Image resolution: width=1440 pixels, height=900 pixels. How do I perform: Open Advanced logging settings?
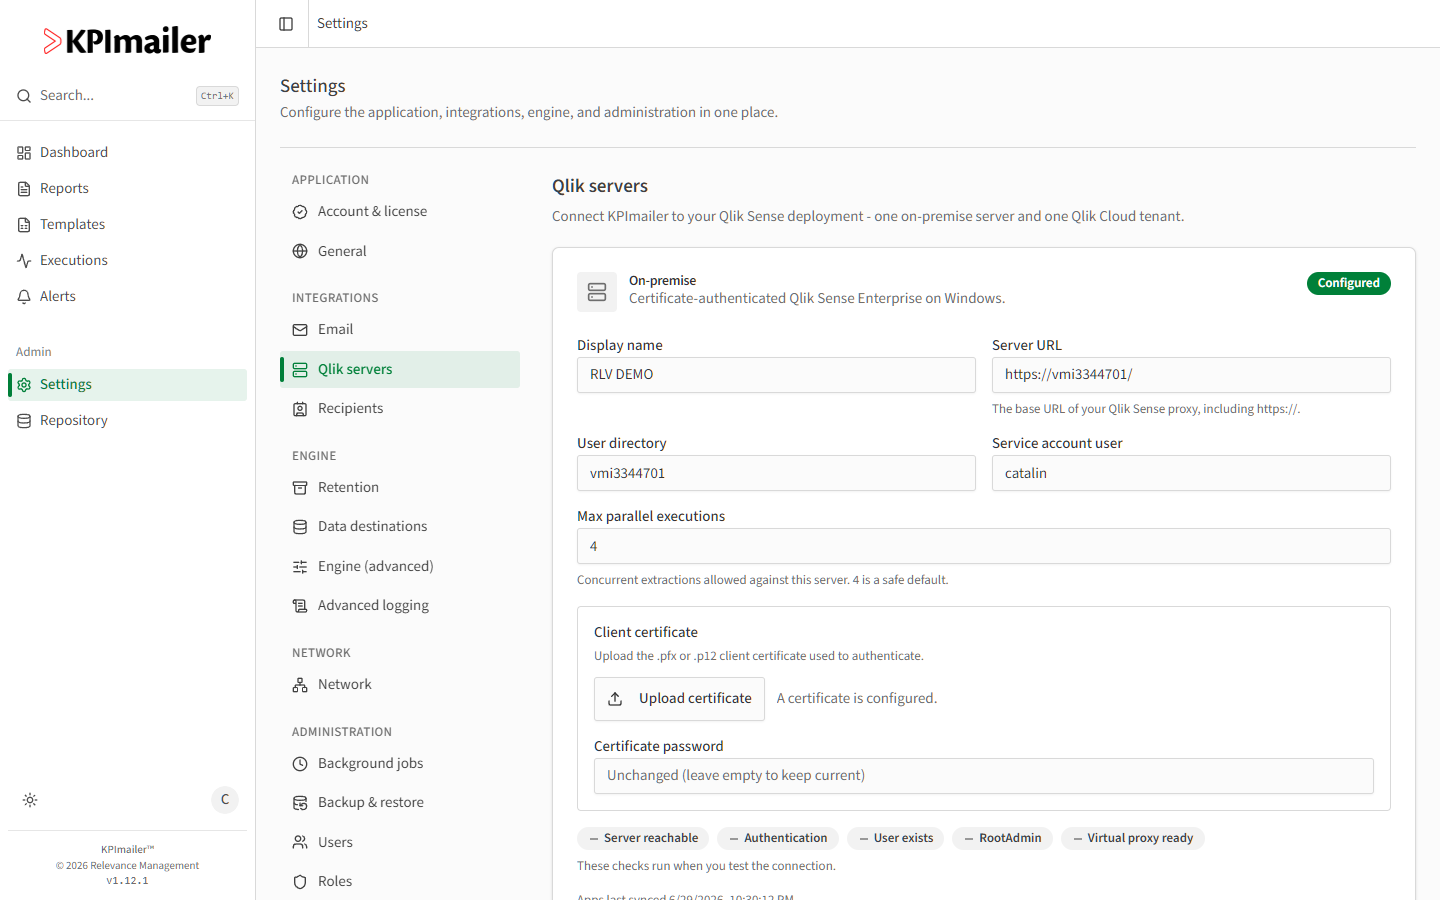400,605
